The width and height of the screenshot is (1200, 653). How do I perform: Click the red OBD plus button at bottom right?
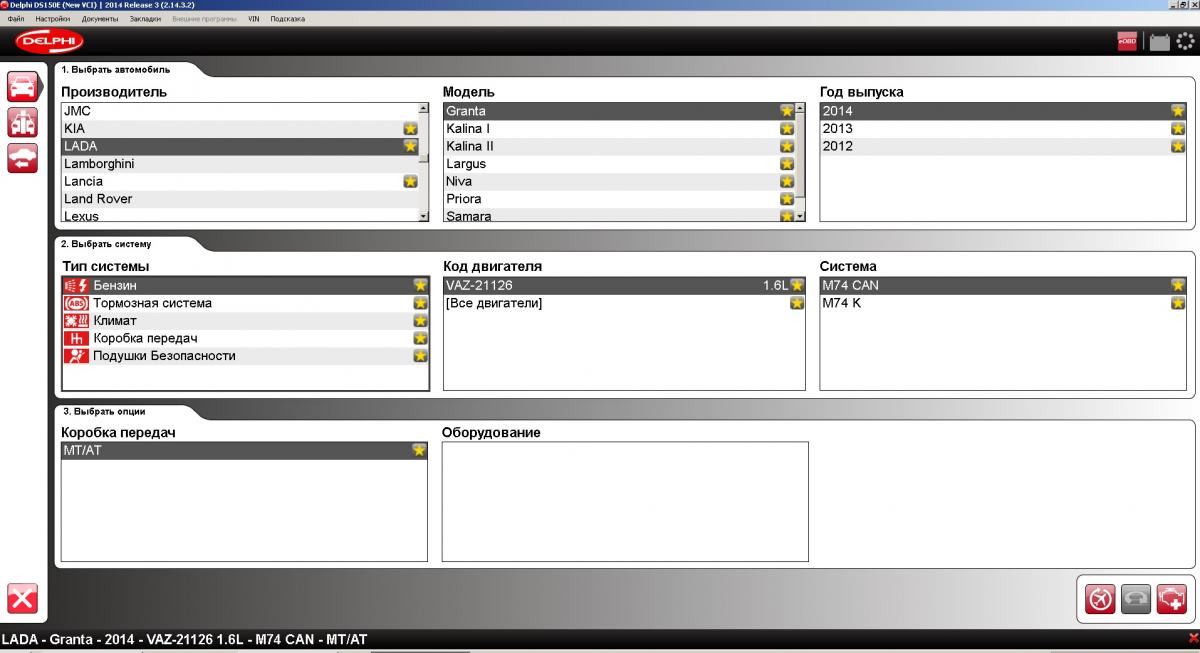1171,598
